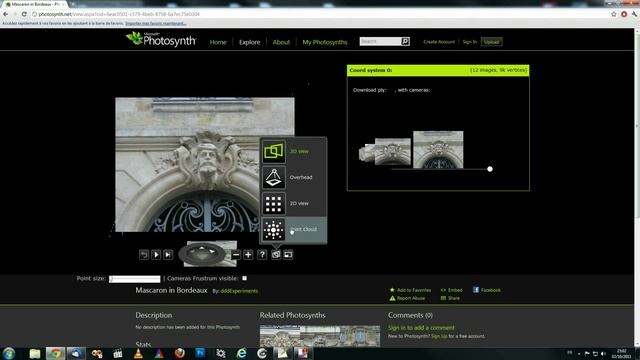
Task: Select the Point Cloud view icon
Action: pos(273,229)
